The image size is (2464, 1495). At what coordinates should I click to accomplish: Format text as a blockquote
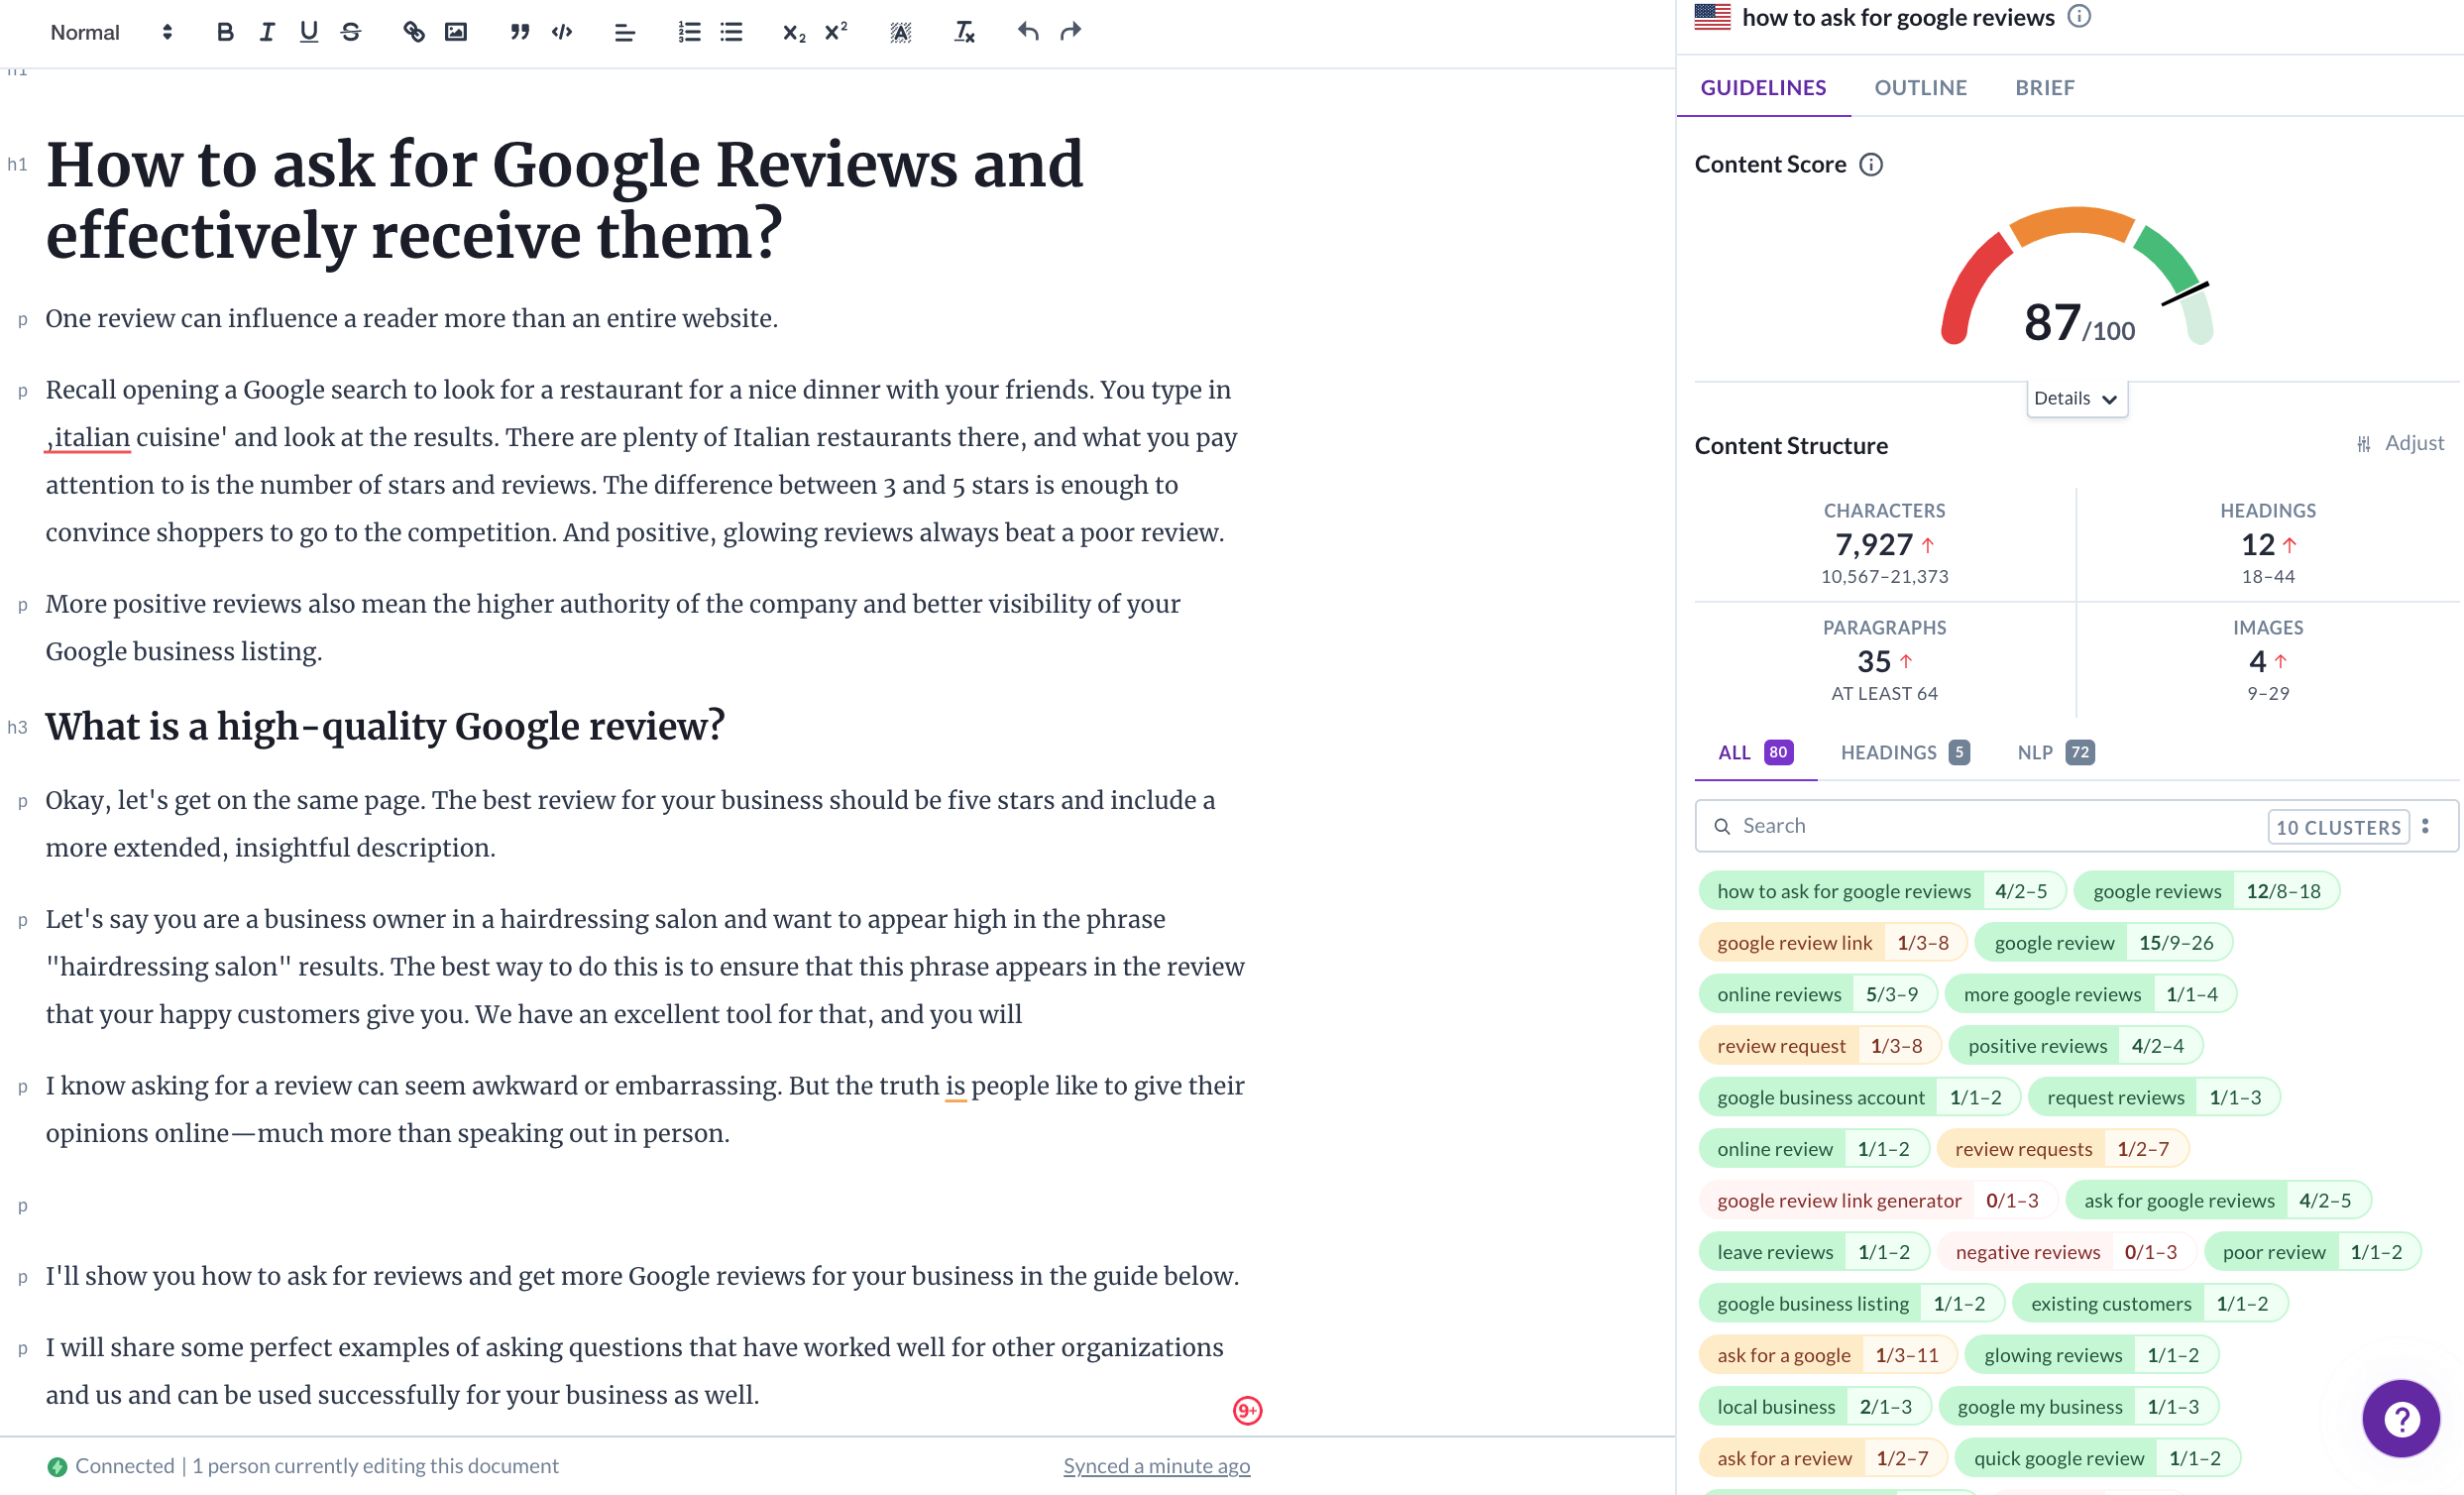[518, 31]
